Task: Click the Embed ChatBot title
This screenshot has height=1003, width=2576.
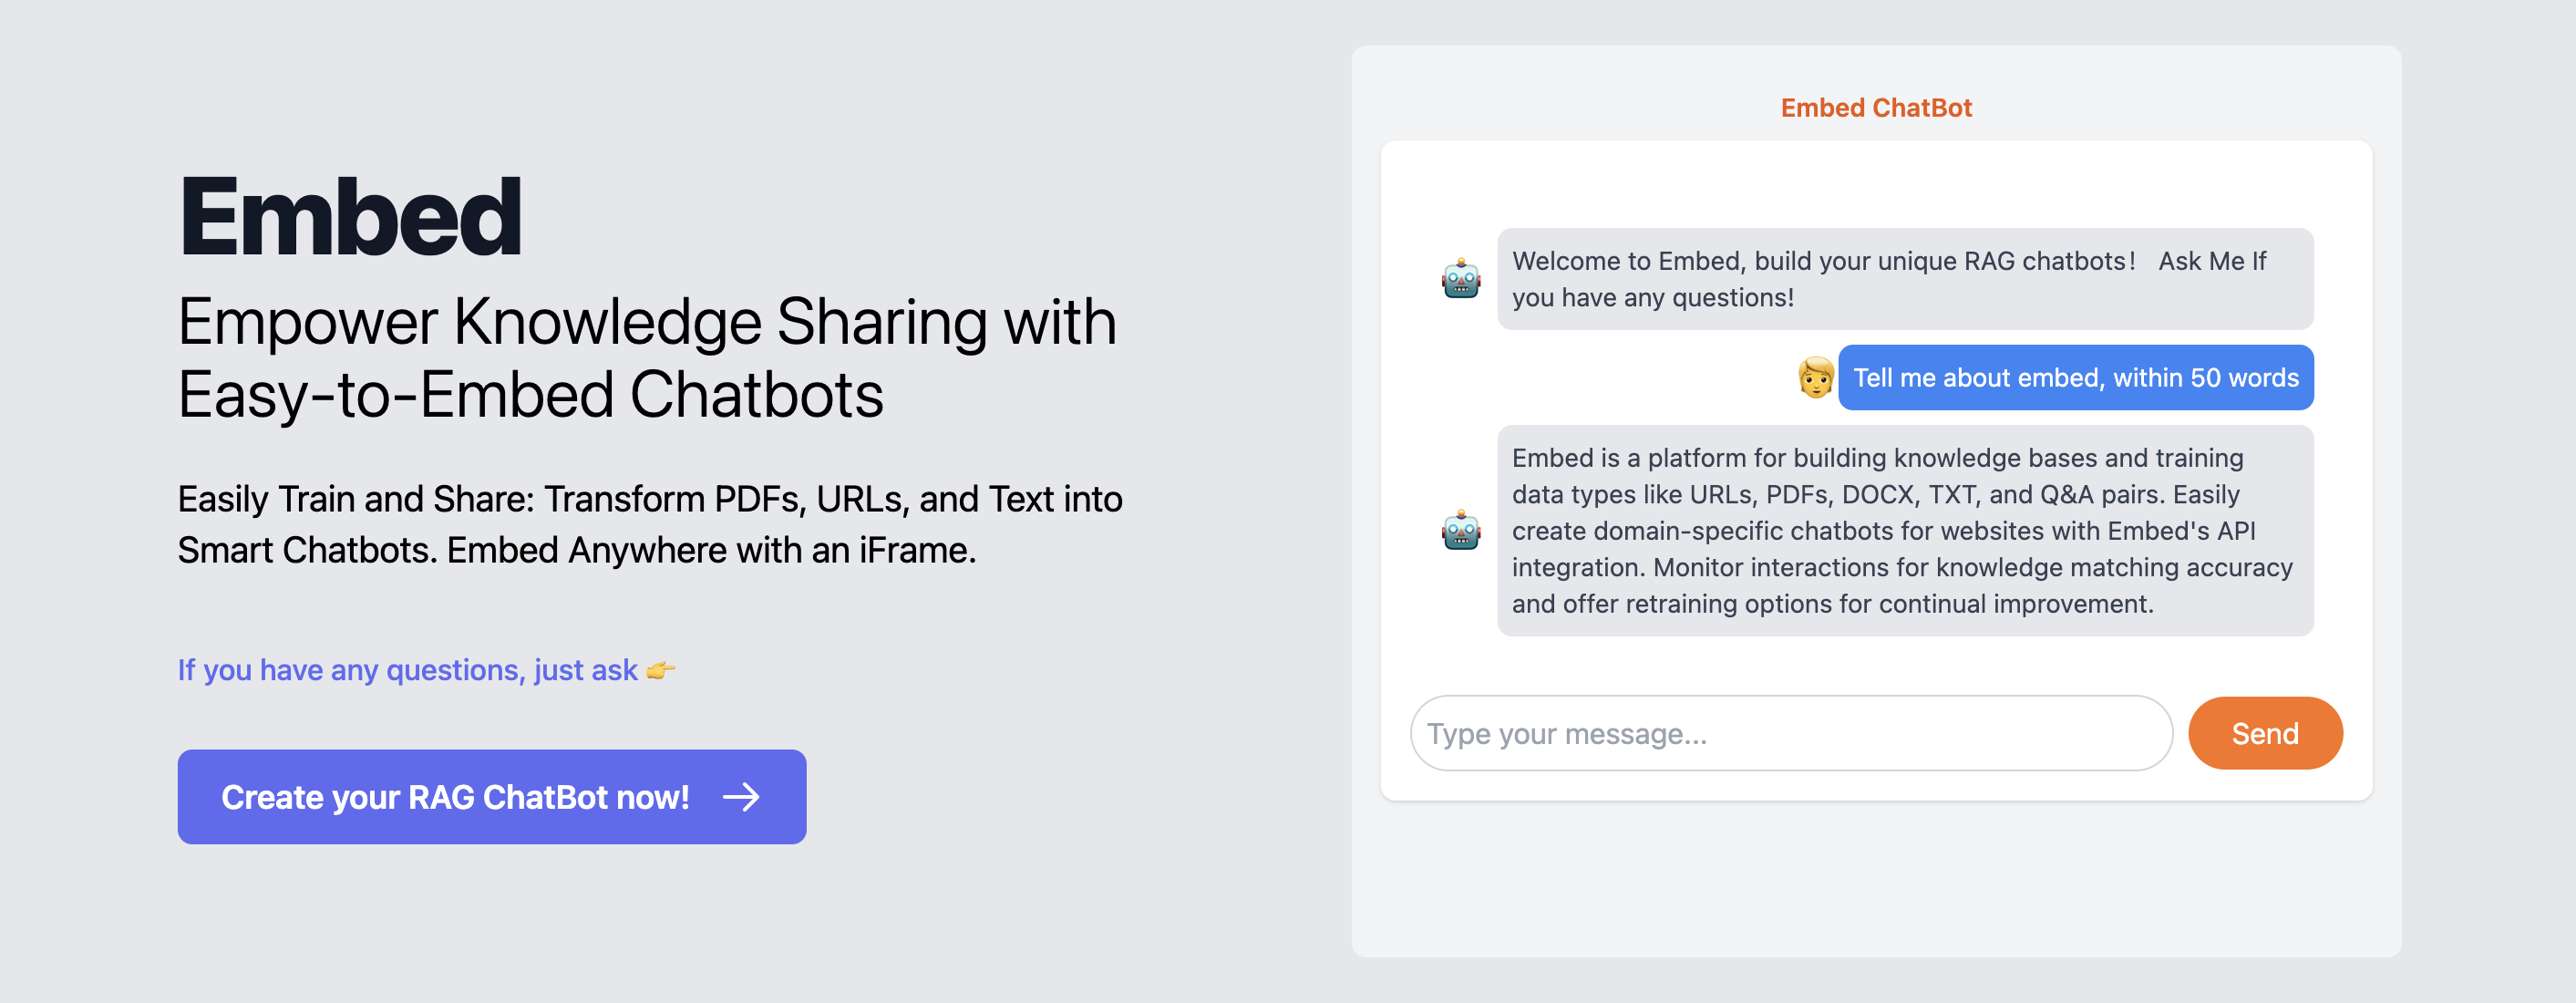Action: coord(1876,108)
